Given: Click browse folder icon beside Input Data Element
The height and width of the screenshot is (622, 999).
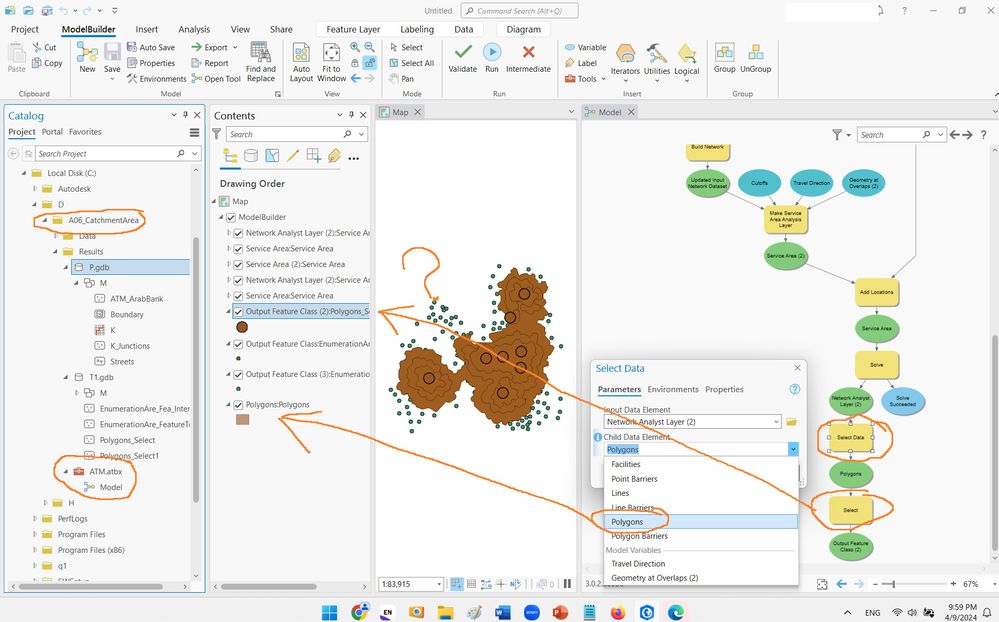Looking at the screenshot, I should 791,422.
